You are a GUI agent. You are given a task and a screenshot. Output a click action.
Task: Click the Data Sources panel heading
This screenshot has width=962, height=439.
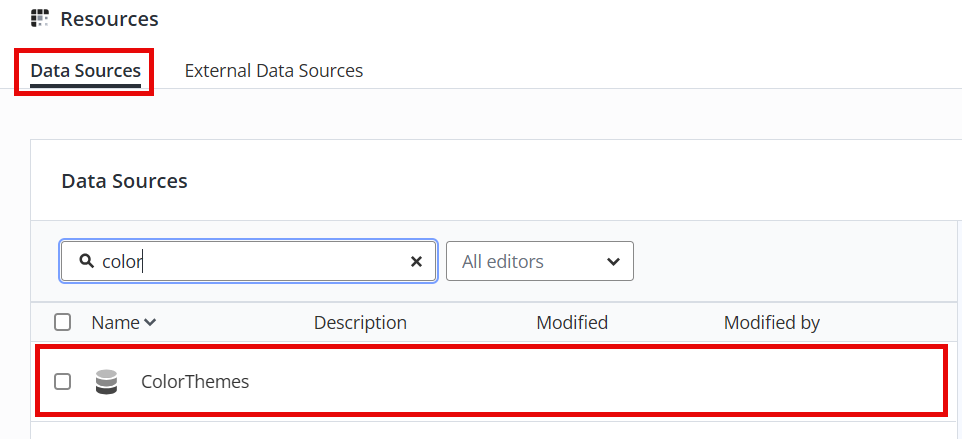click(125, 181)
